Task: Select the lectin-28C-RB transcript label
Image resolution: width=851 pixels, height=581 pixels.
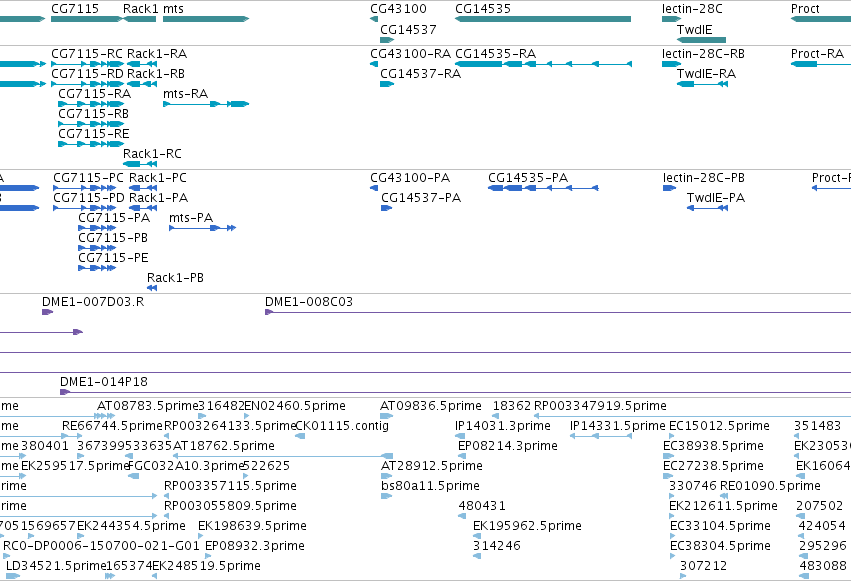Action: 703,54
